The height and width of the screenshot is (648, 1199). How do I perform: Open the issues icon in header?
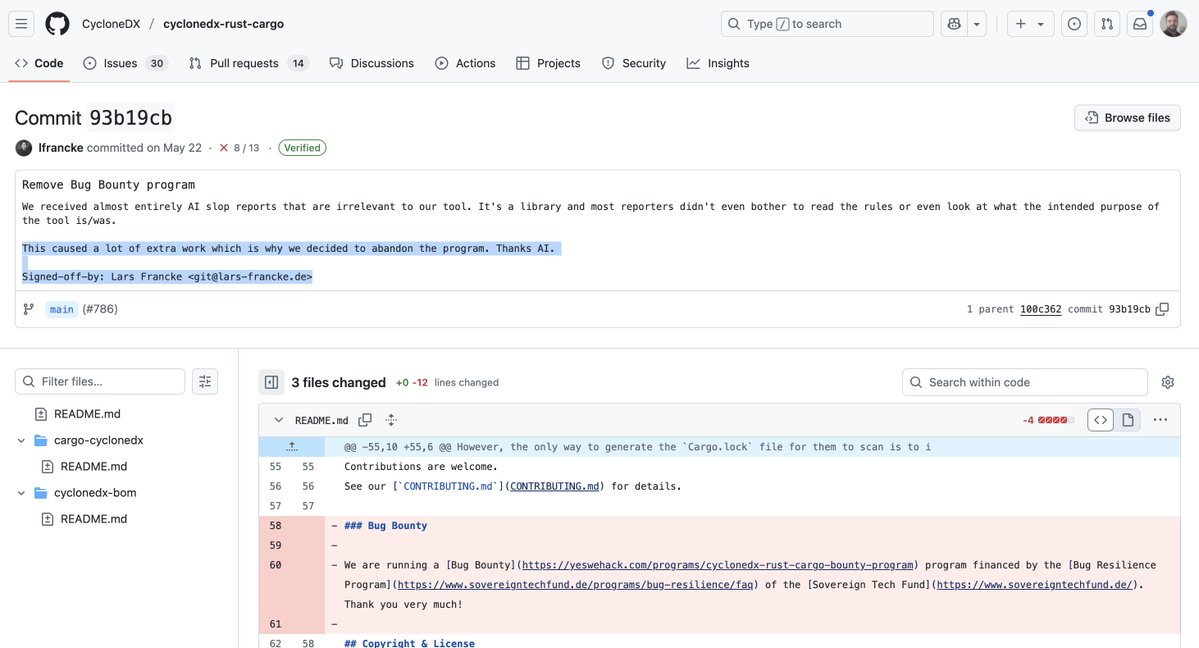tap(1074, 24)
